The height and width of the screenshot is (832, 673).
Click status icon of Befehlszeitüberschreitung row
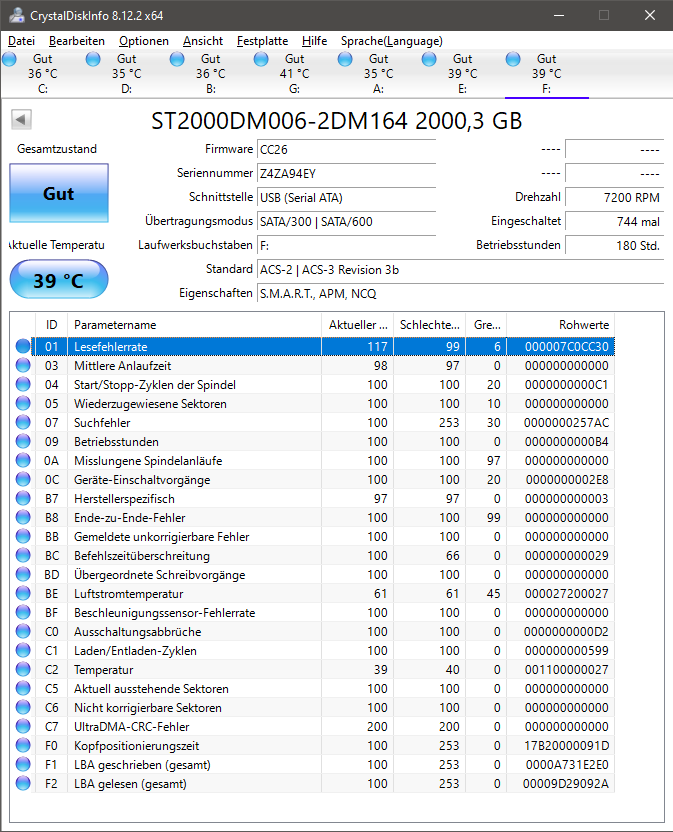pyautogui.click(x=23, y=555)
